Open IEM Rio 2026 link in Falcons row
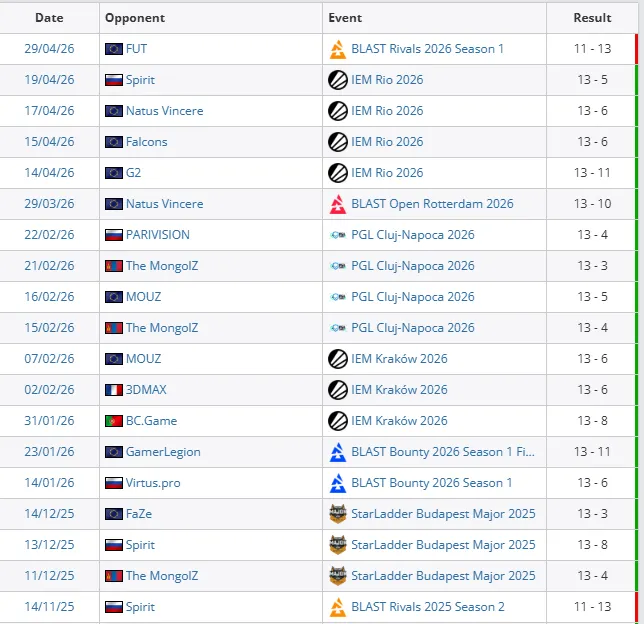This screenshot has height=624, width=644. (x=387, y=142)
